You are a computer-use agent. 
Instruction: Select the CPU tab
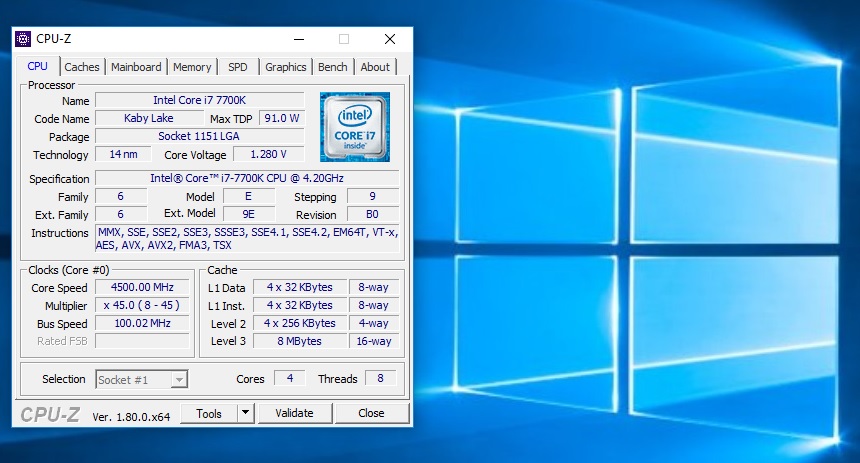point(37,66)
